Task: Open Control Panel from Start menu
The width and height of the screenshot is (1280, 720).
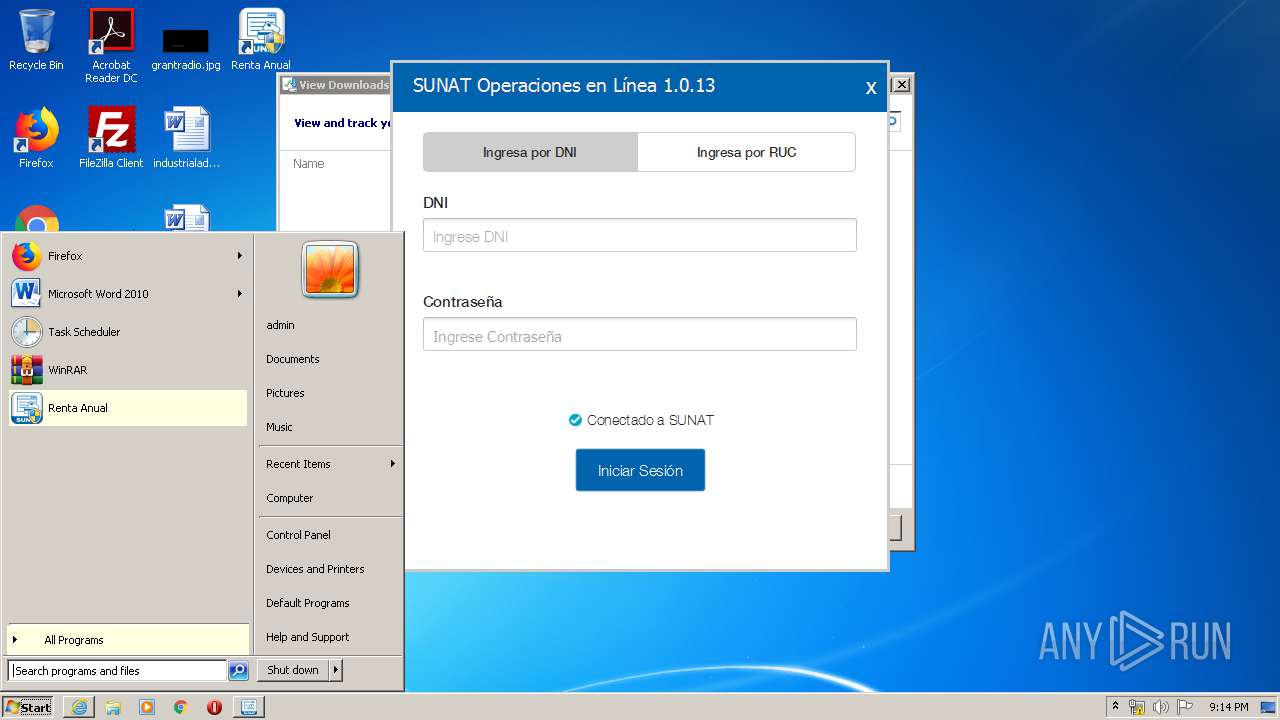Action: (298, 535)
